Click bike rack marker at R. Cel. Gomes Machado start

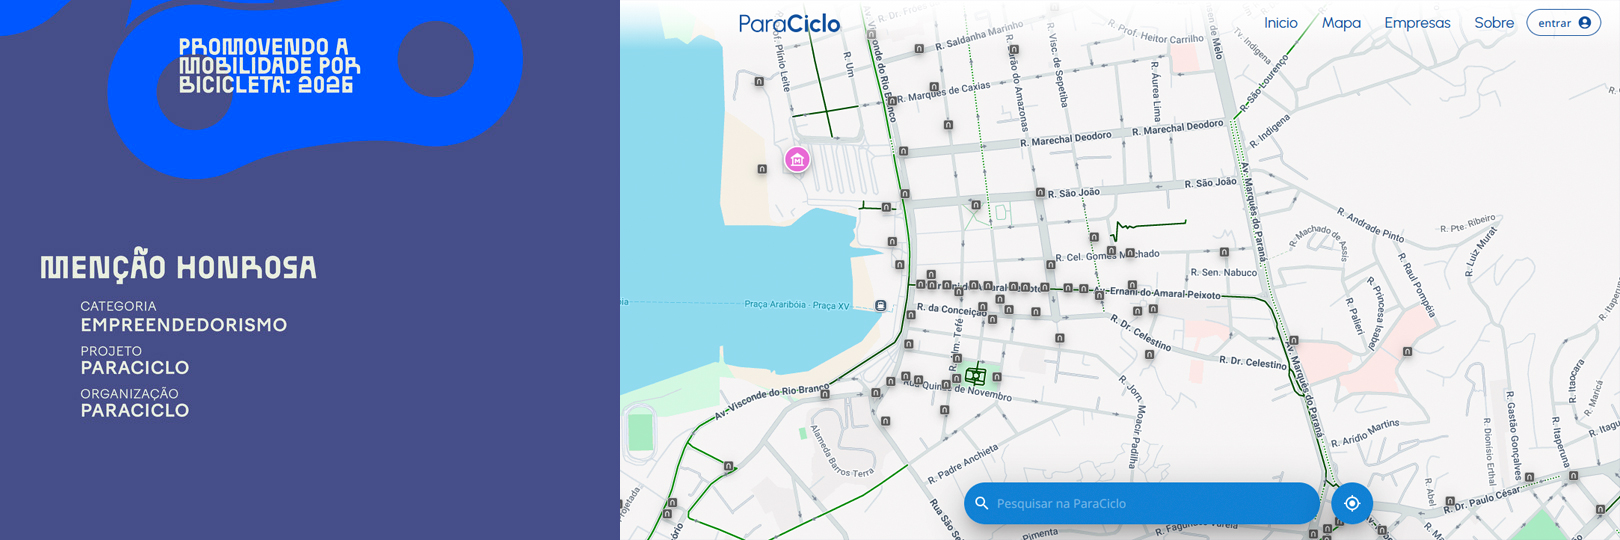click(1049, 267)
